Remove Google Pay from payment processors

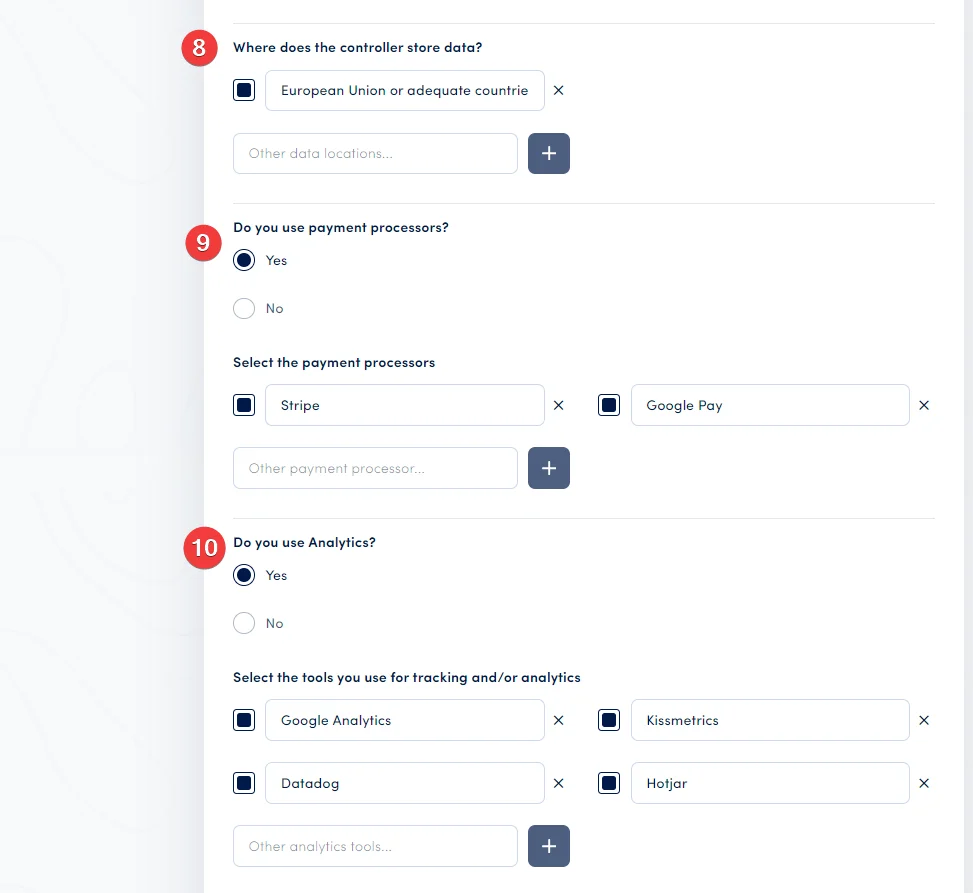(923, 405)
